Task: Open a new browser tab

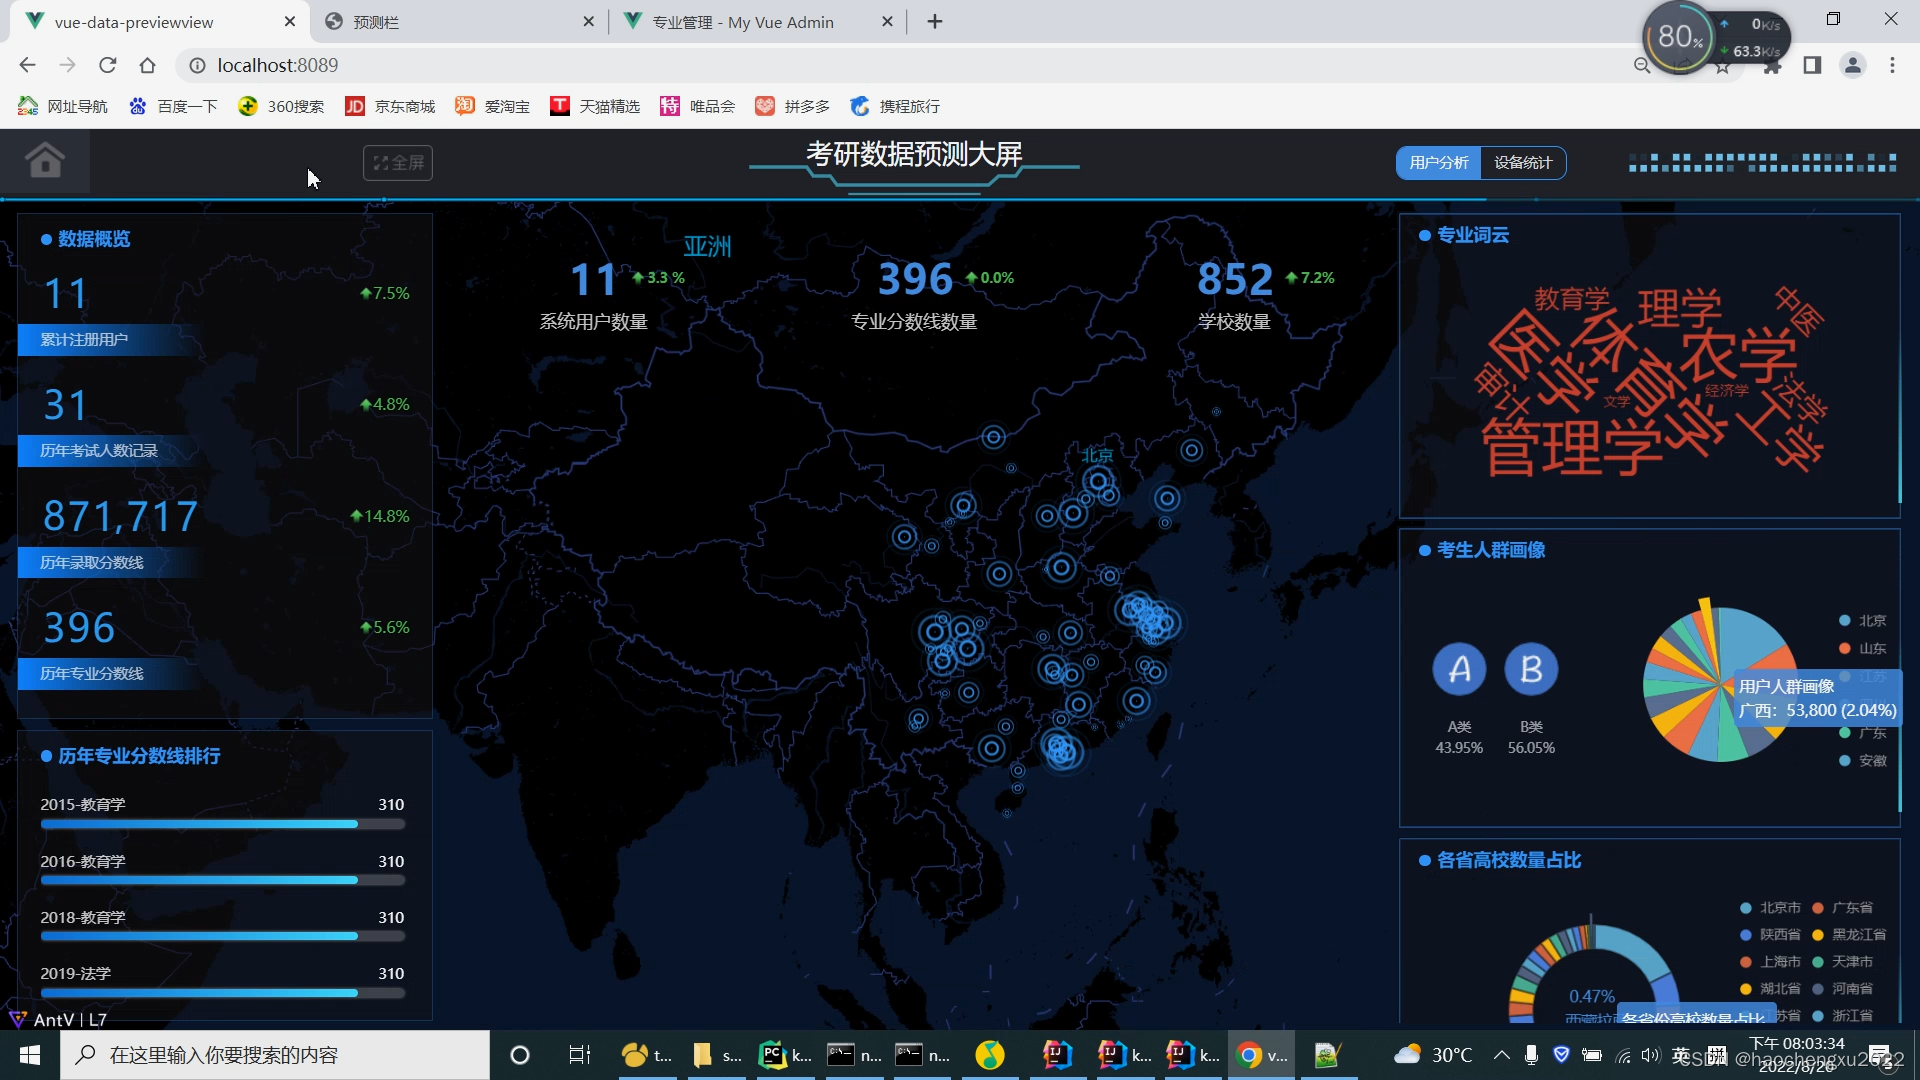Action: (x=935, y=21)
